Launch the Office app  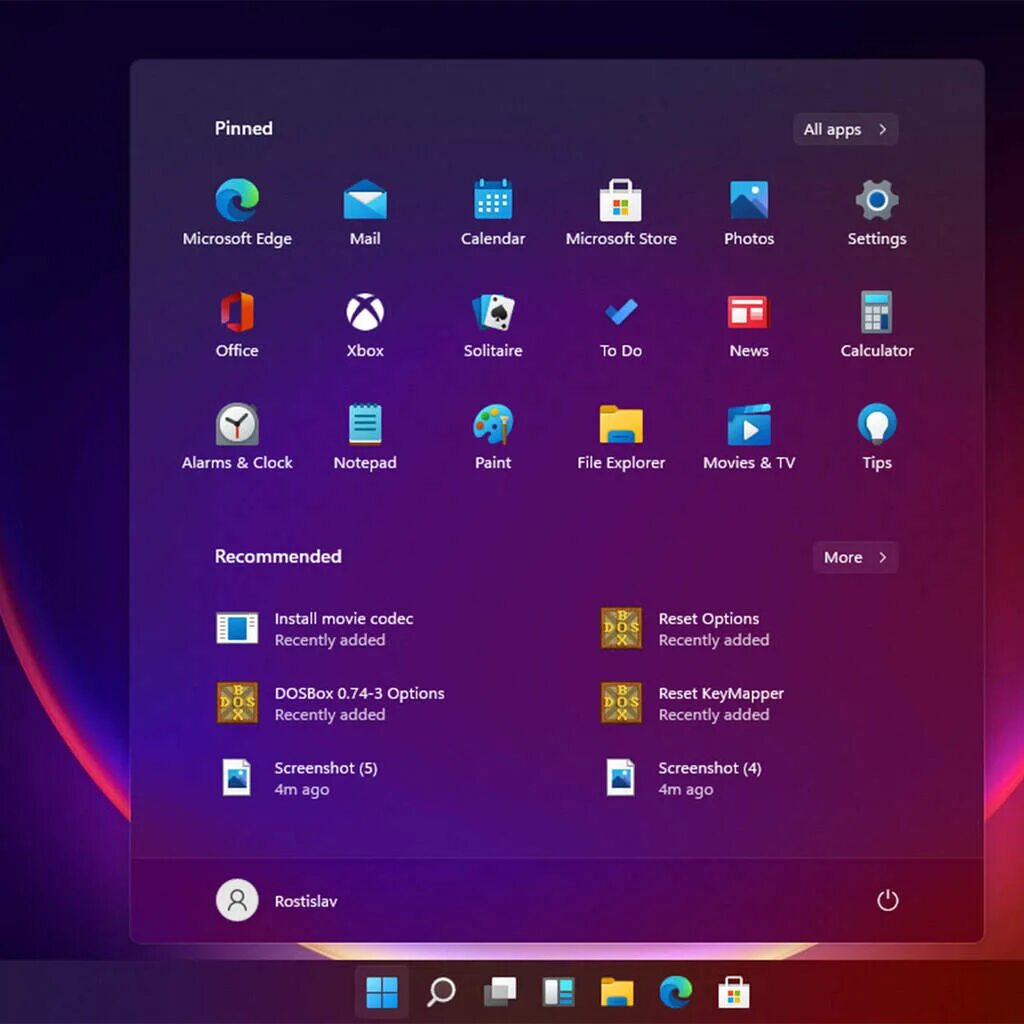tap(237, 325)
